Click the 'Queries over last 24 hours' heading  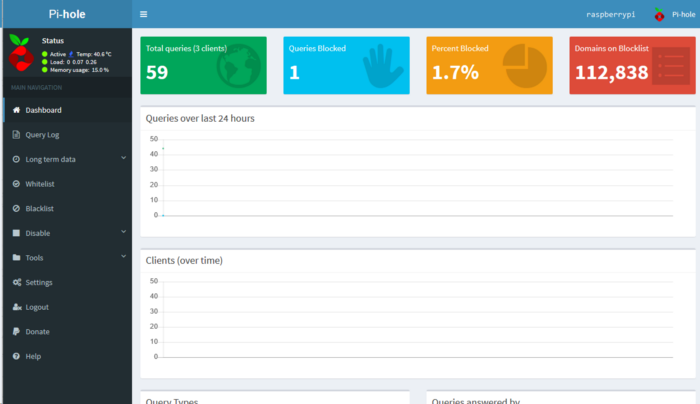[x=200, y=118]
